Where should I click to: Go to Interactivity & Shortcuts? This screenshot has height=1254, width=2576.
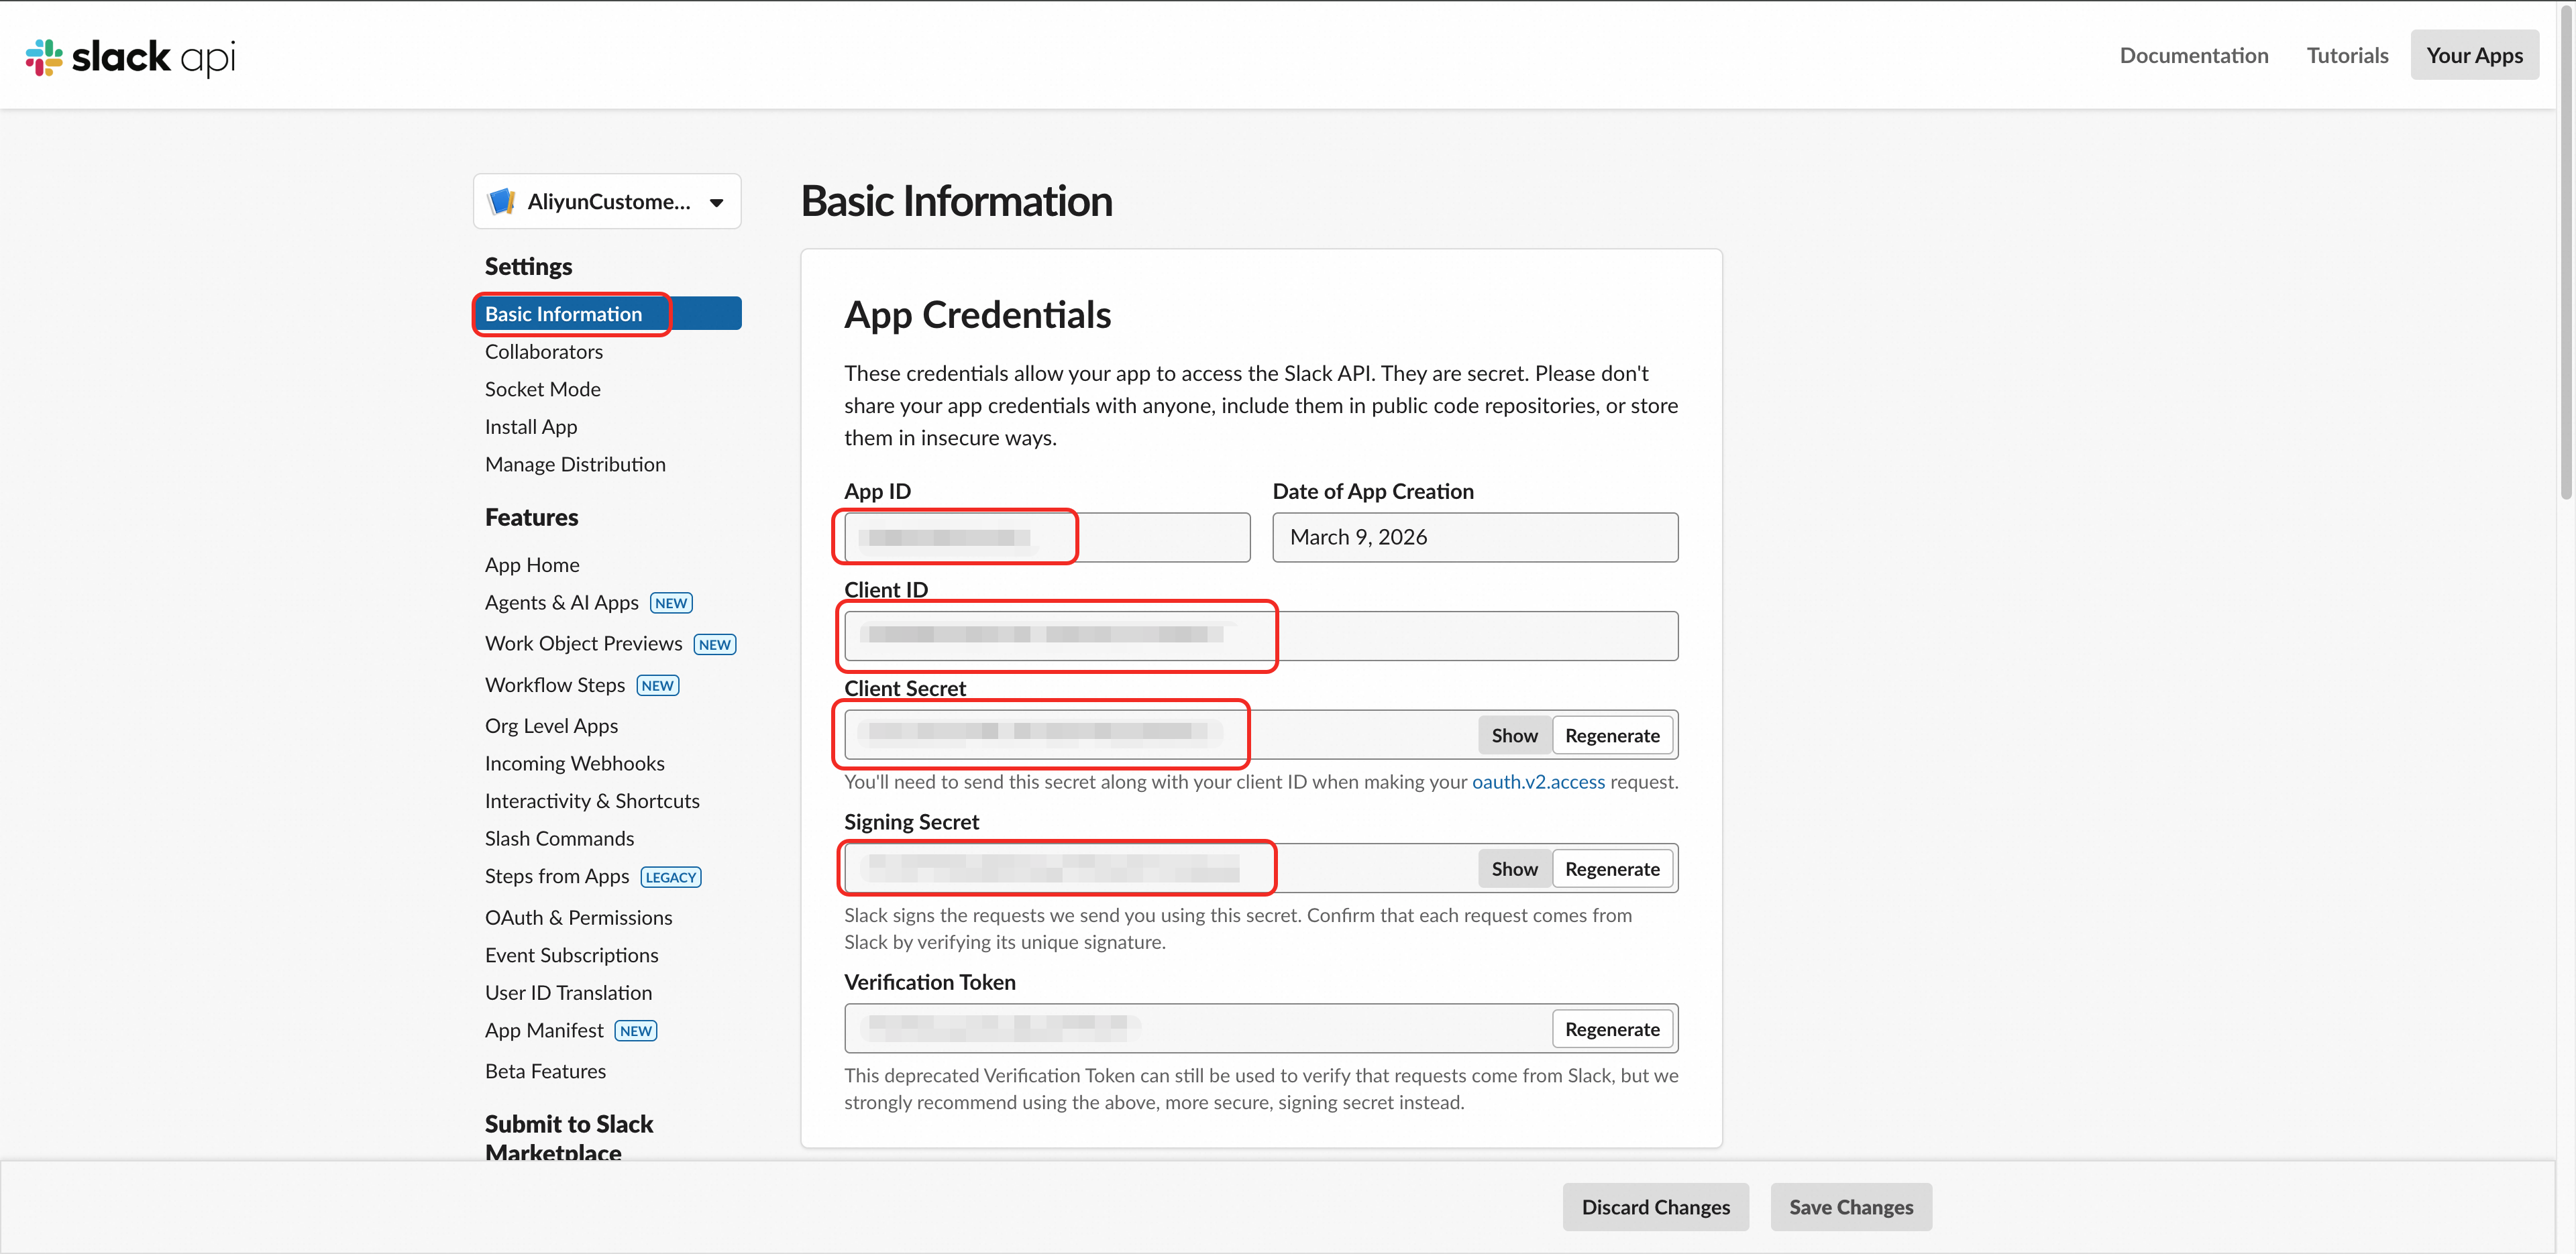[x=592, y=800]
